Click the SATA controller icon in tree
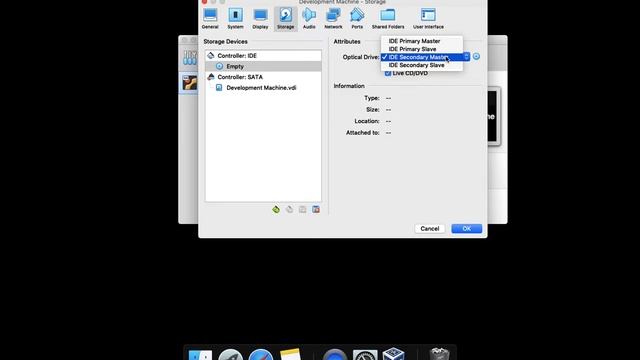The width and height of the screenshot is (640, 360). (211, 77)
